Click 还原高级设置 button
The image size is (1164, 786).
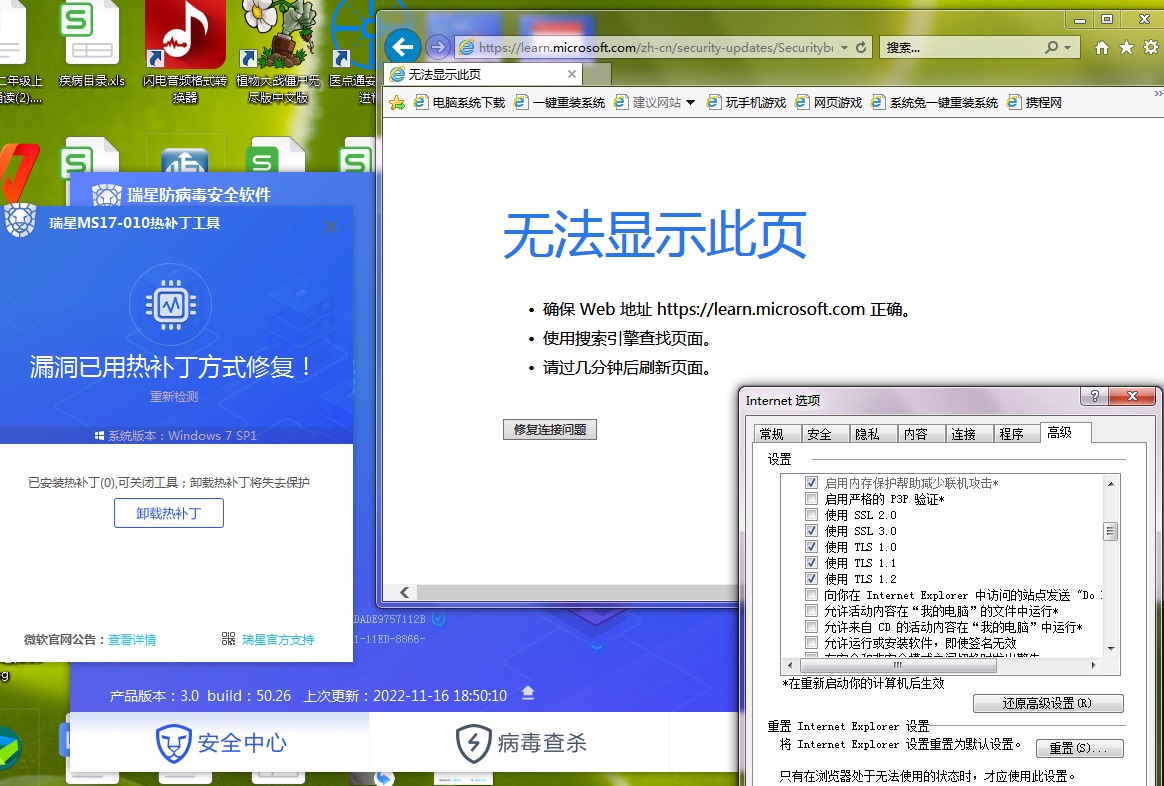click(1047, 703)
